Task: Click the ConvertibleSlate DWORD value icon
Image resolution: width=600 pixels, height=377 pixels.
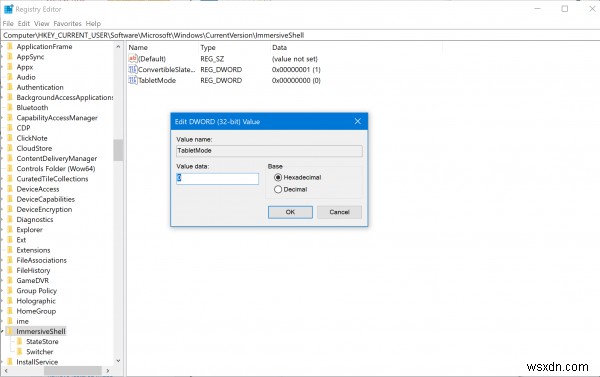Action: [x=133, y=69]
